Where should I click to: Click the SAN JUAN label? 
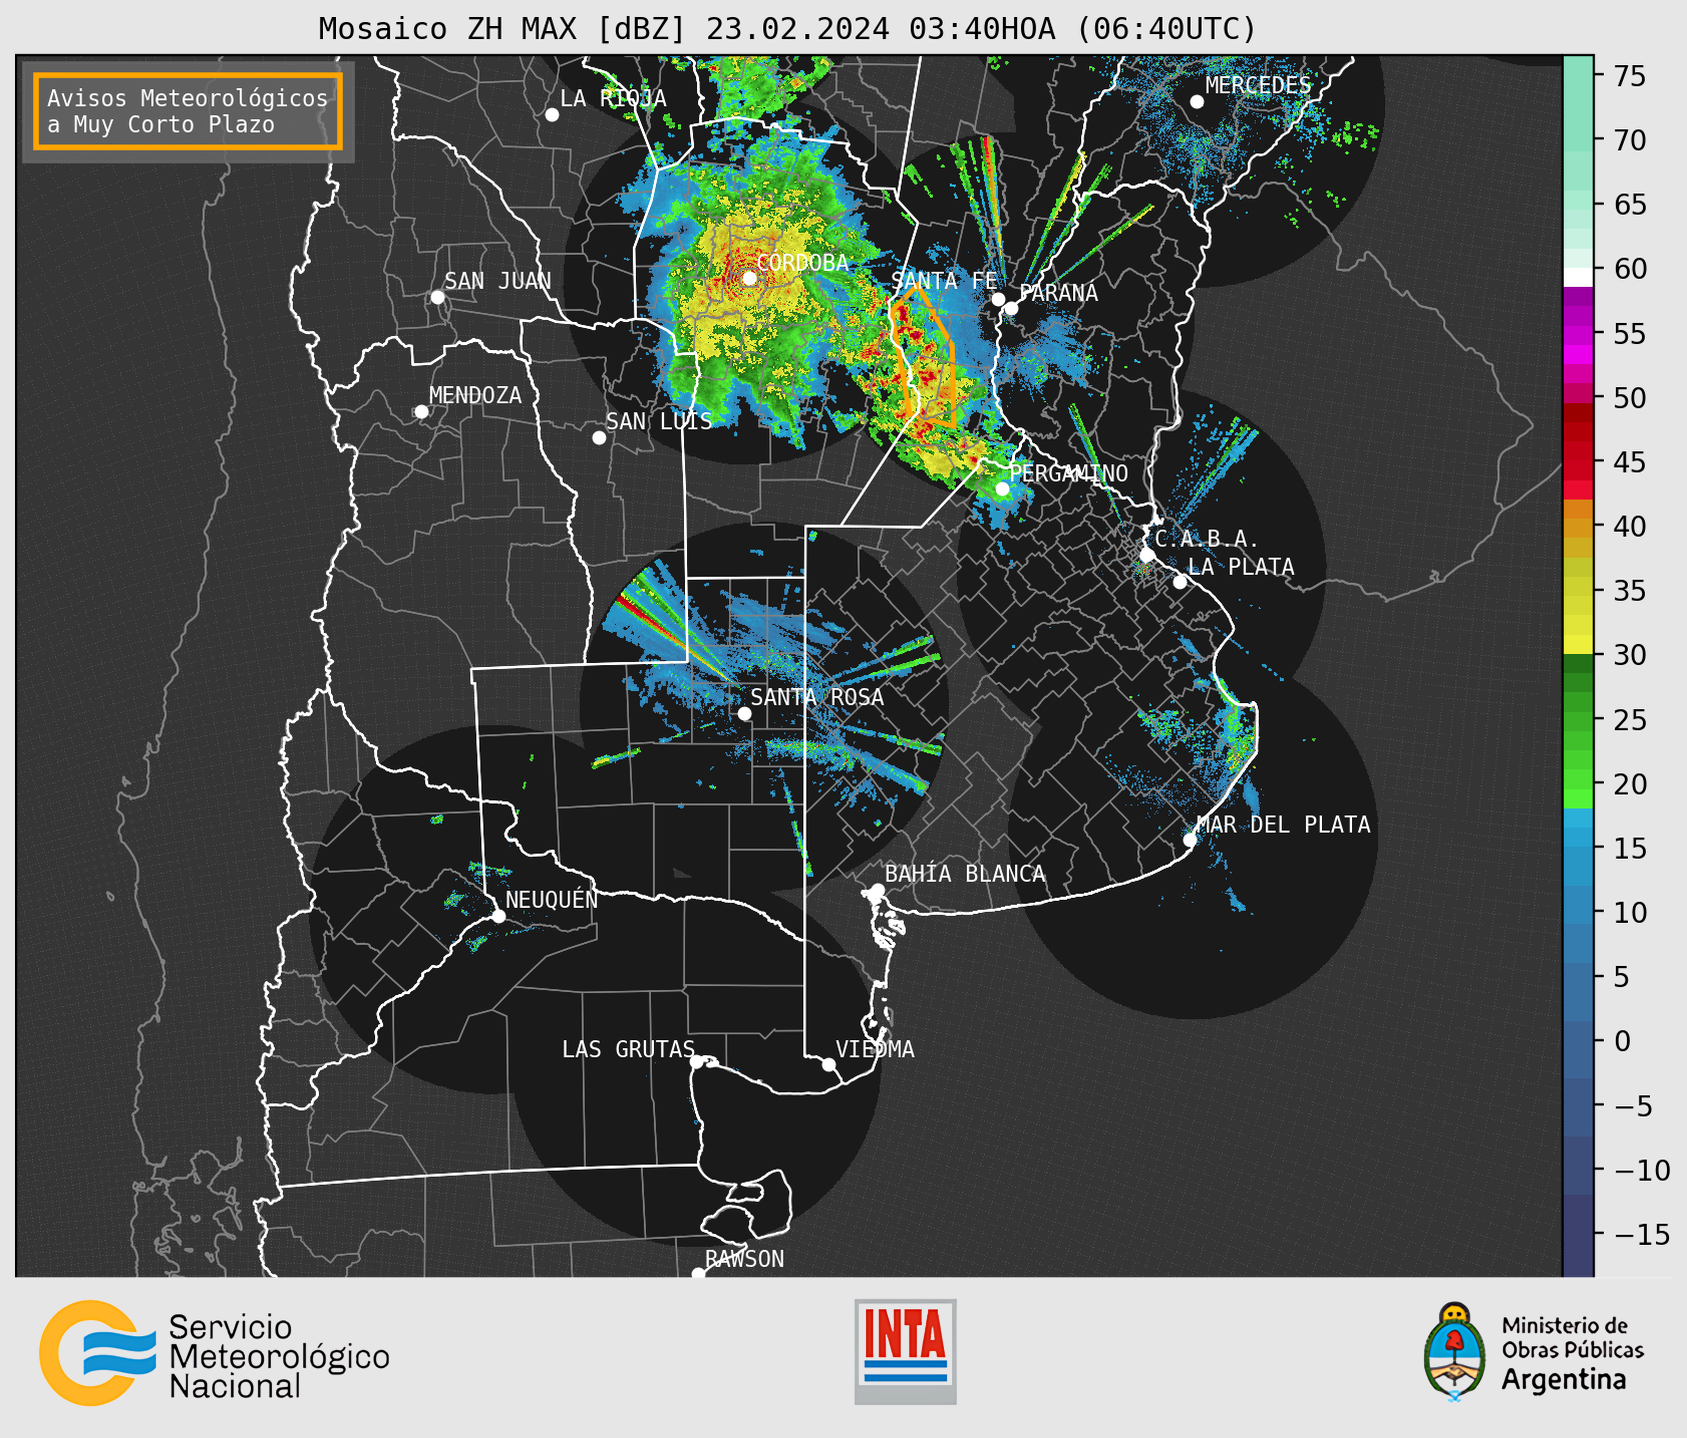point(498,281)
